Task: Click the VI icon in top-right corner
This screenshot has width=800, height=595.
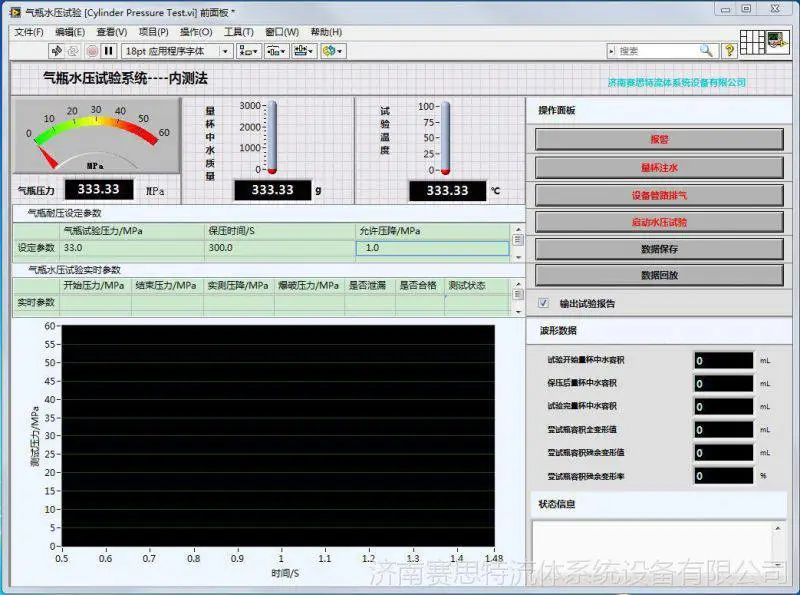Action: pos(778,41)
